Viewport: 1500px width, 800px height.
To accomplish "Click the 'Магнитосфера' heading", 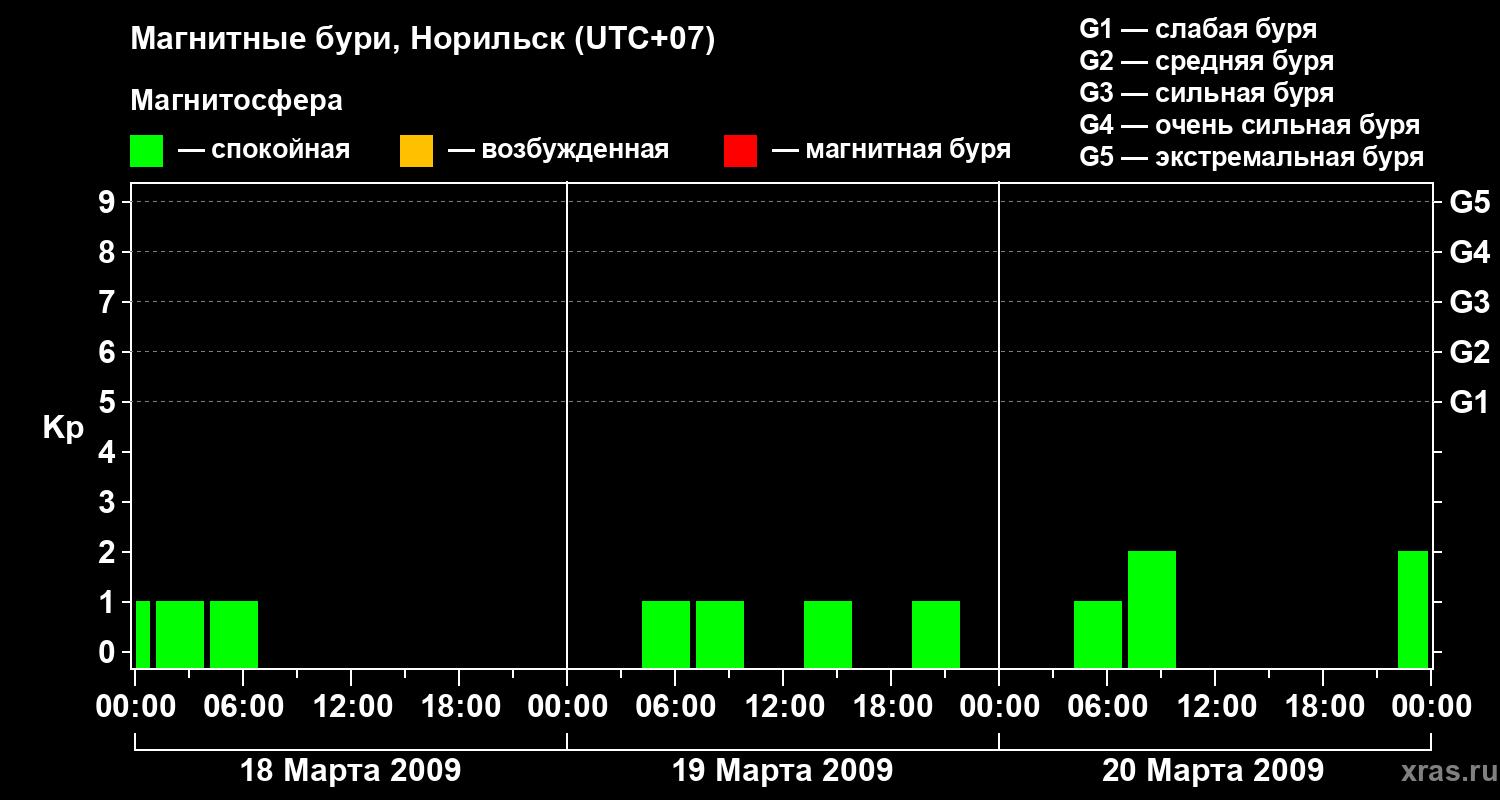I will click(x=236, y=101).
